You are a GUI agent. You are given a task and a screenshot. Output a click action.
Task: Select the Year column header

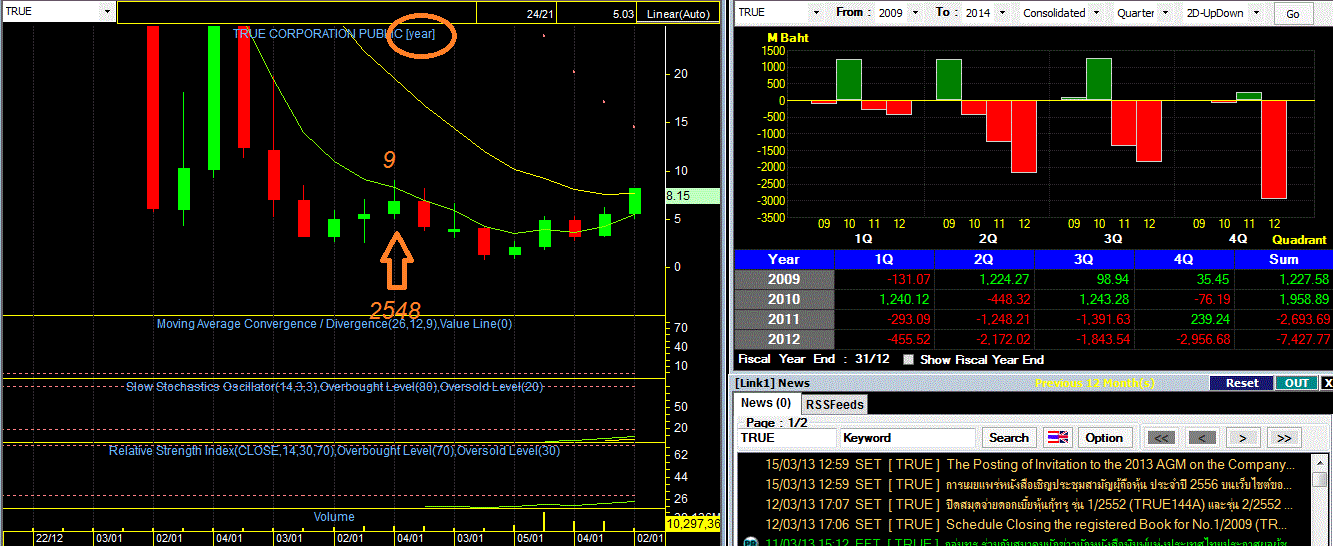point(784,259)
